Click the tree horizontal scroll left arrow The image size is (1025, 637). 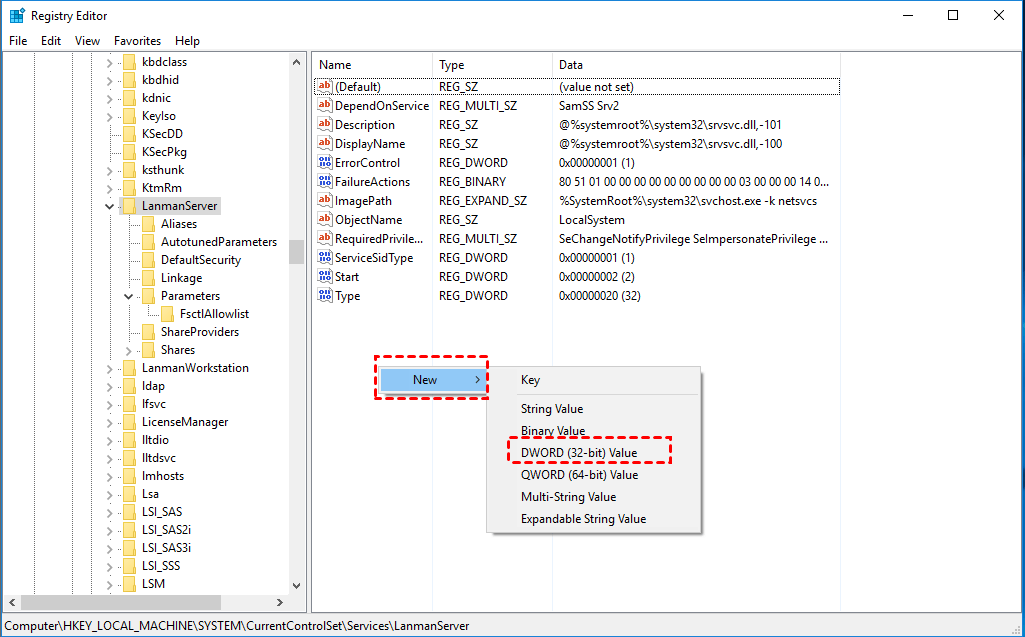pyautogui.click(x=12, y=602)
